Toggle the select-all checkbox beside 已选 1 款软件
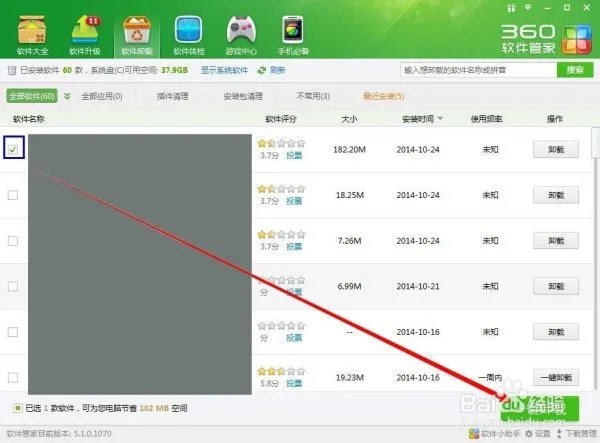Screen dimensions: 600x443 (17, 408)
